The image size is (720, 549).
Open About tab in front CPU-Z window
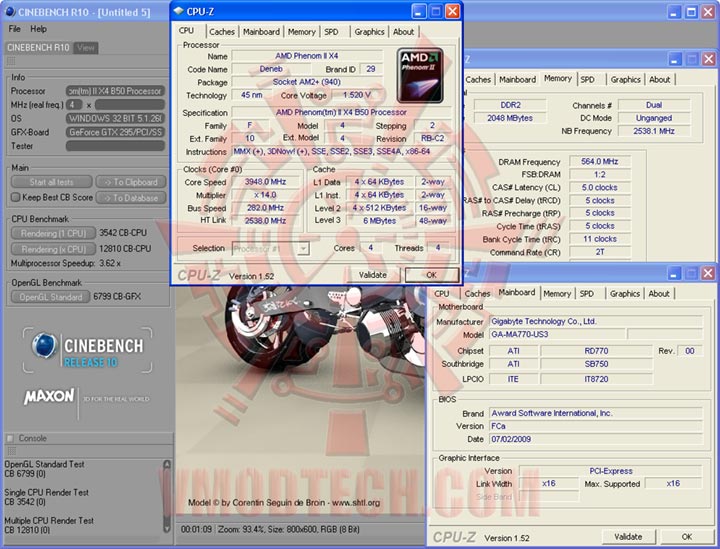point(403,32)
